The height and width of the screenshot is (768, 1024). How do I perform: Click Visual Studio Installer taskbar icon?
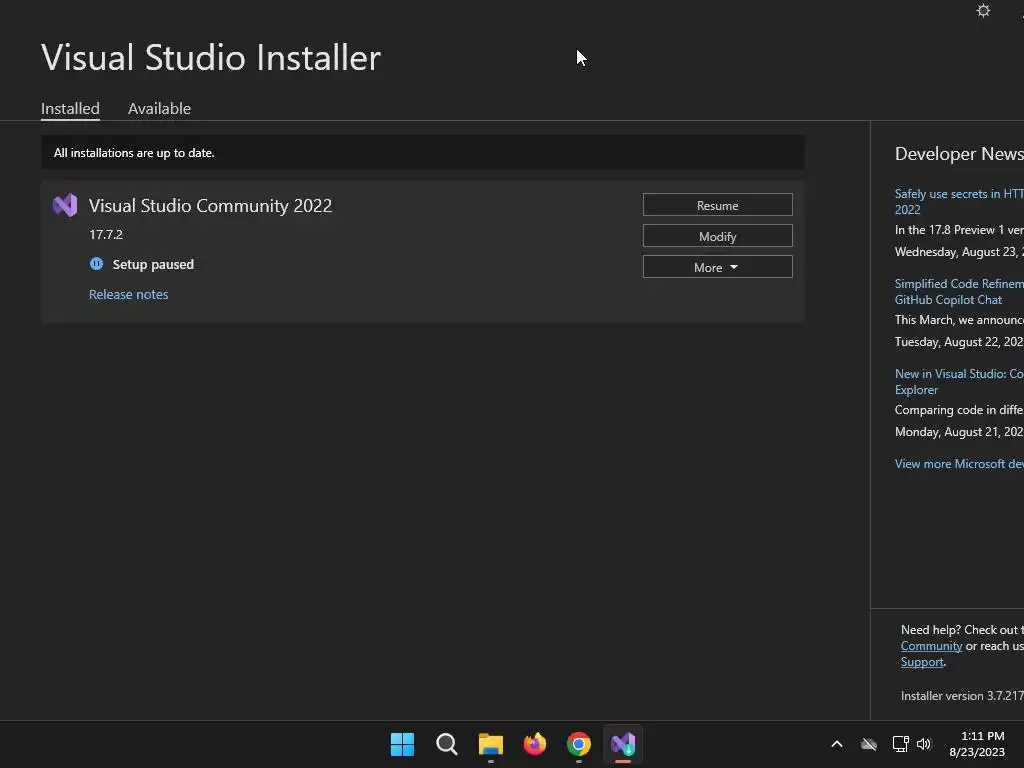[623, 744]
